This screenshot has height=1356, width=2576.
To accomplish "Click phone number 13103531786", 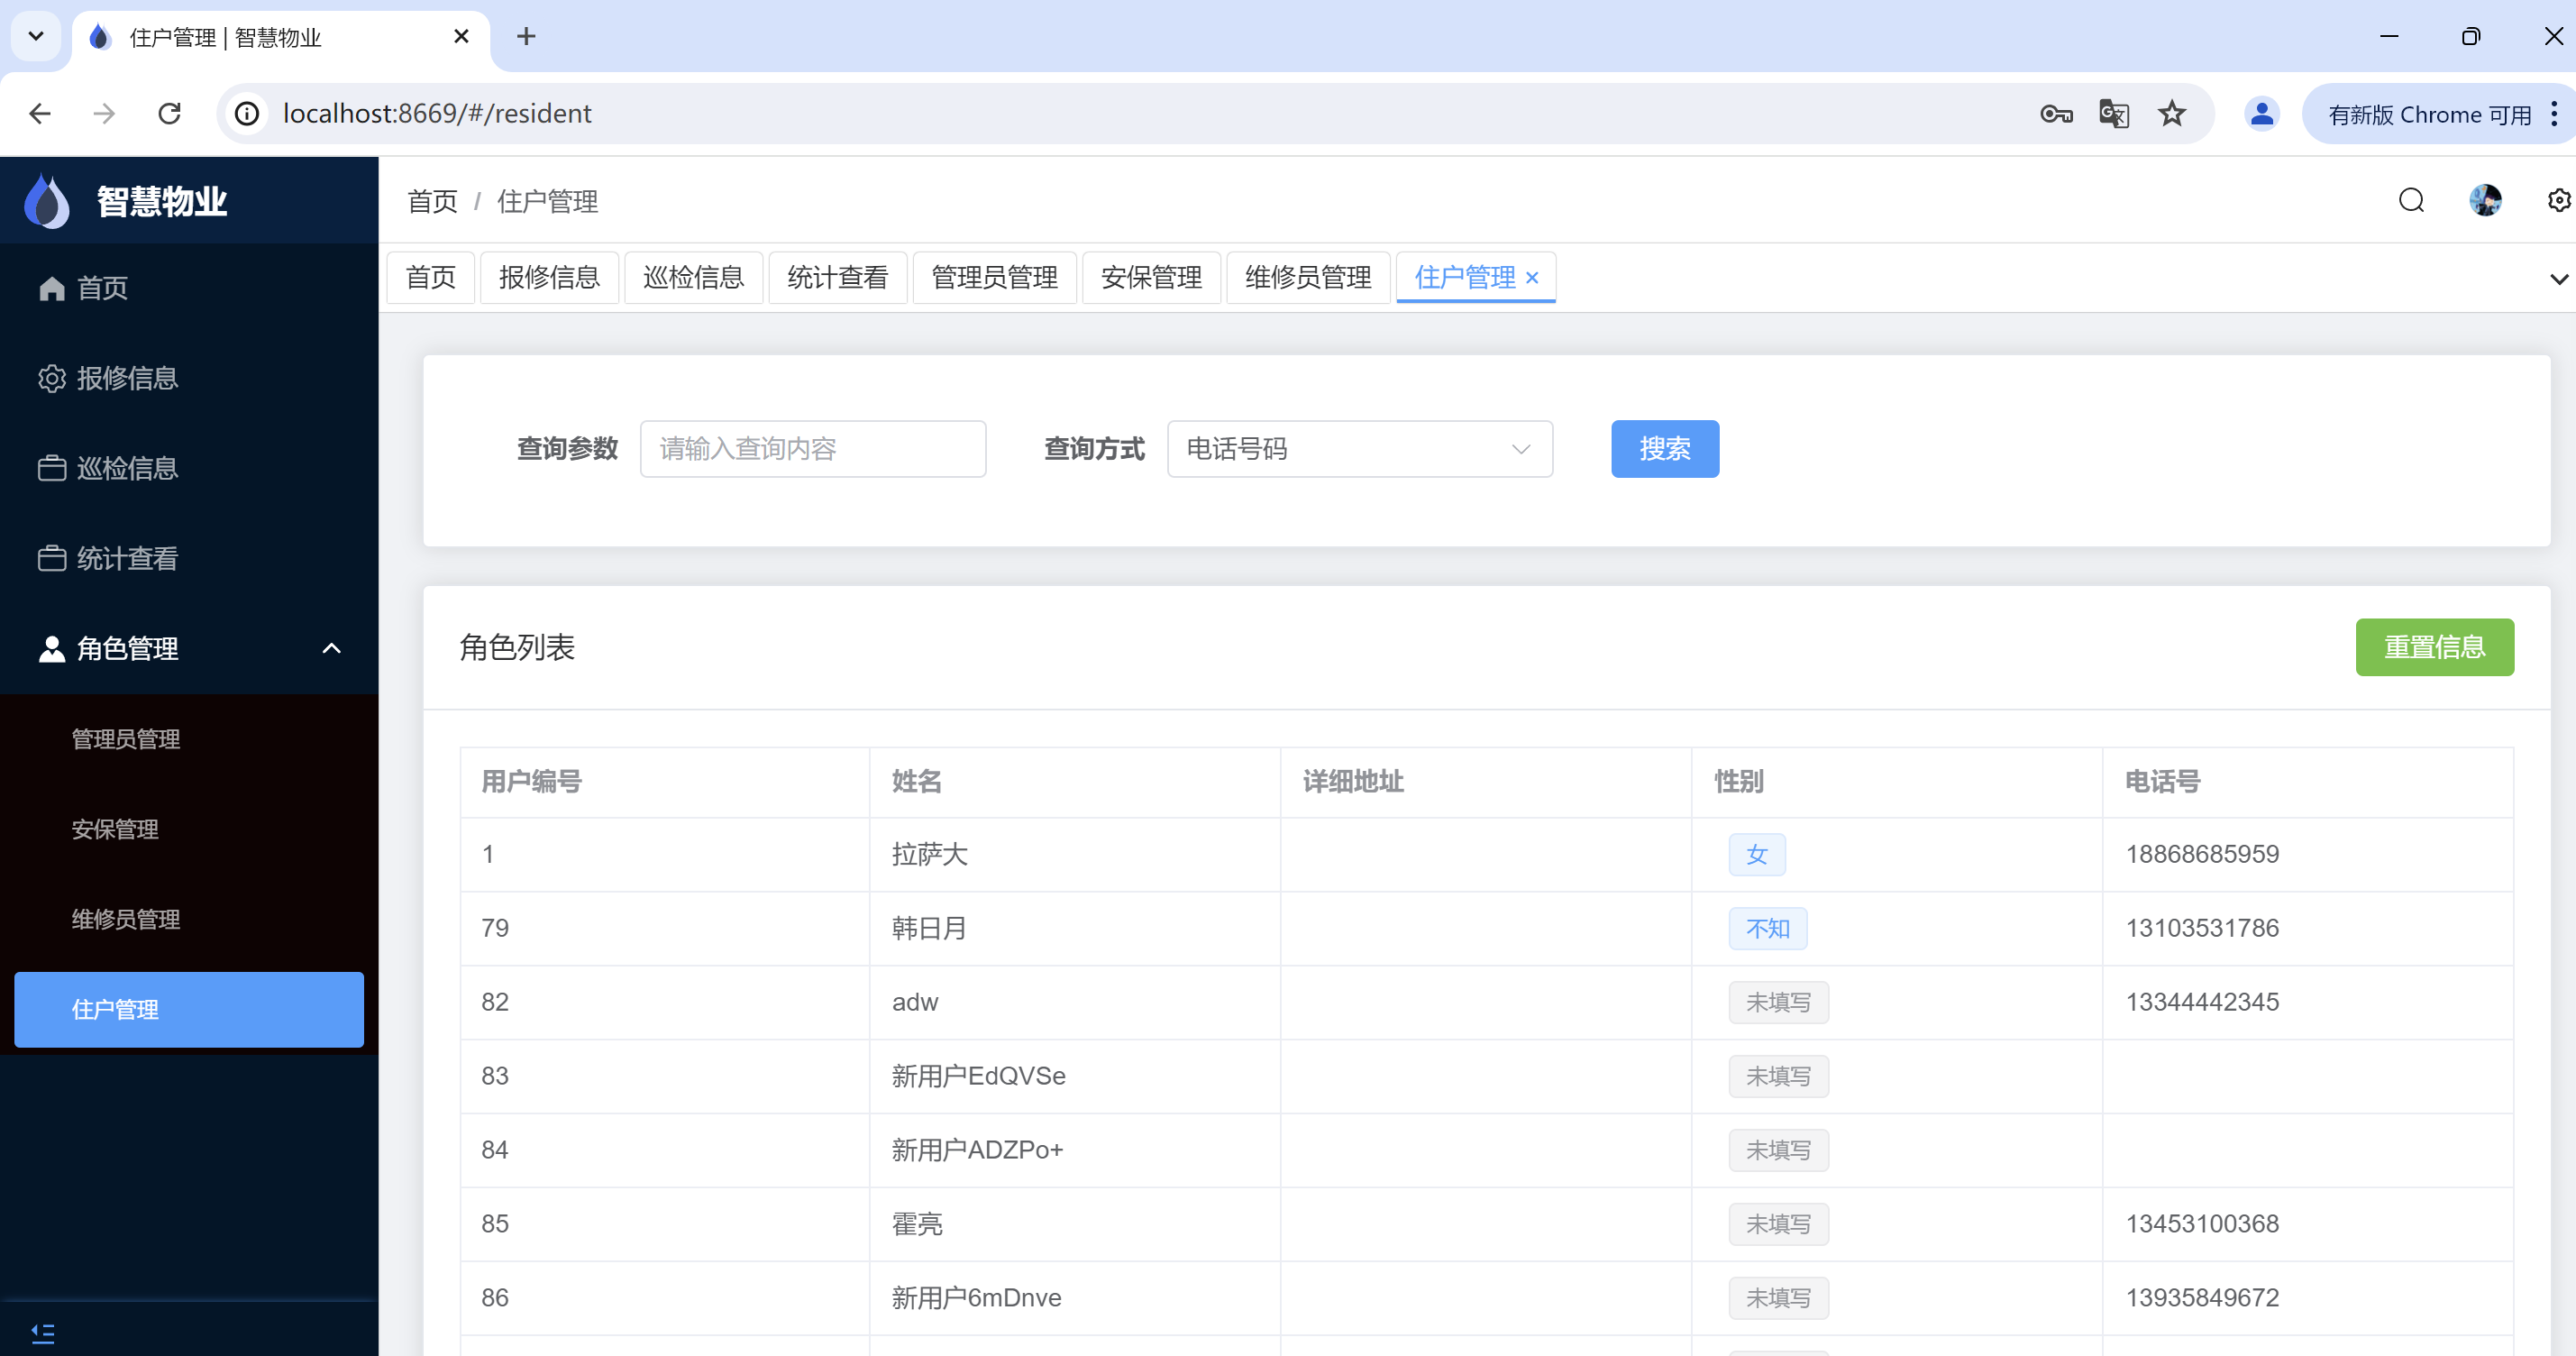I will click(x=2202, y=929).
